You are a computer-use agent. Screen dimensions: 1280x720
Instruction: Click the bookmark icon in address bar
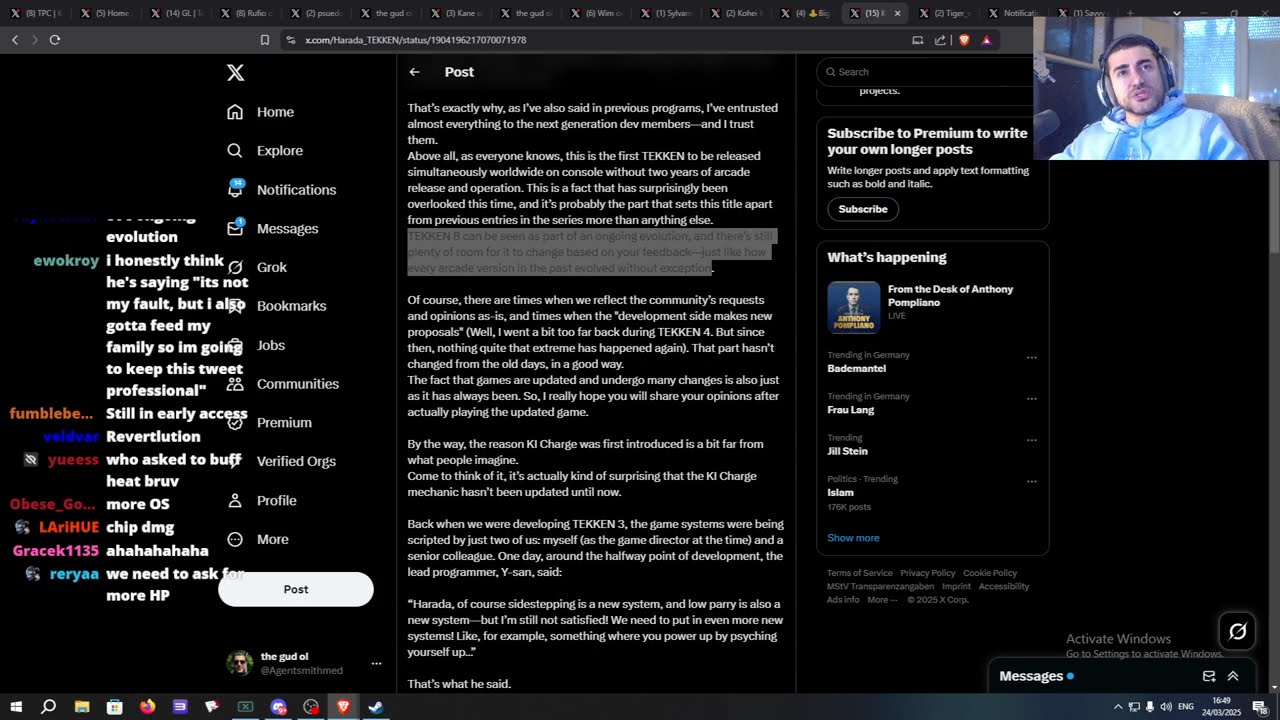[x=264, y=40]
